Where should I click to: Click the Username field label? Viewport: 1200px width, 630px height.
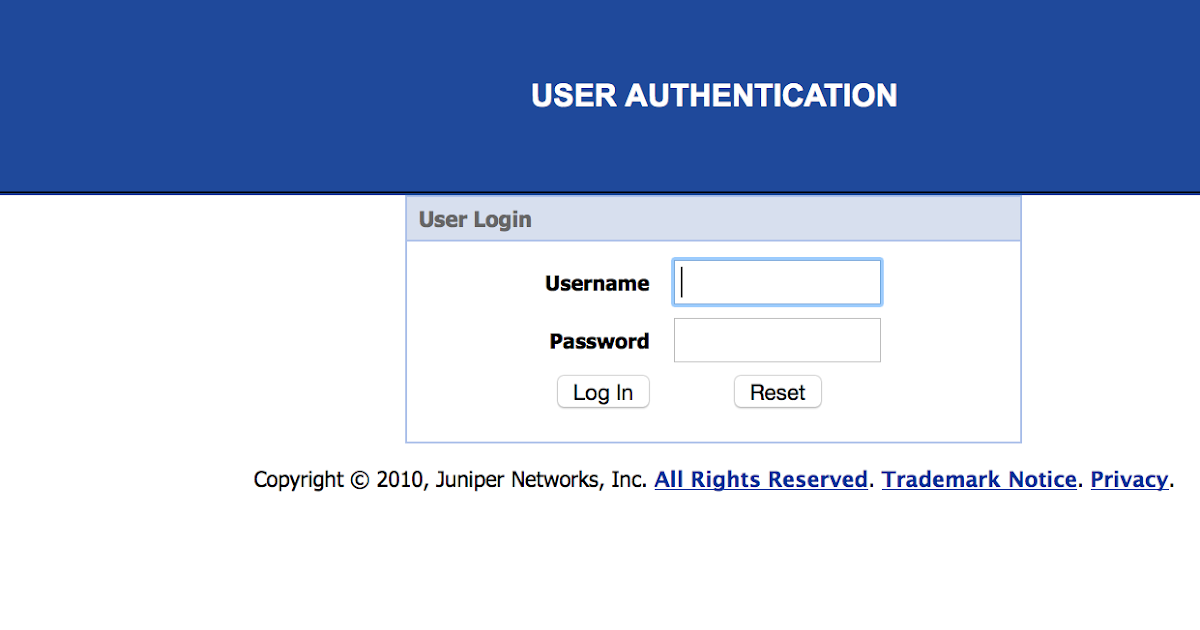(597, 284)
